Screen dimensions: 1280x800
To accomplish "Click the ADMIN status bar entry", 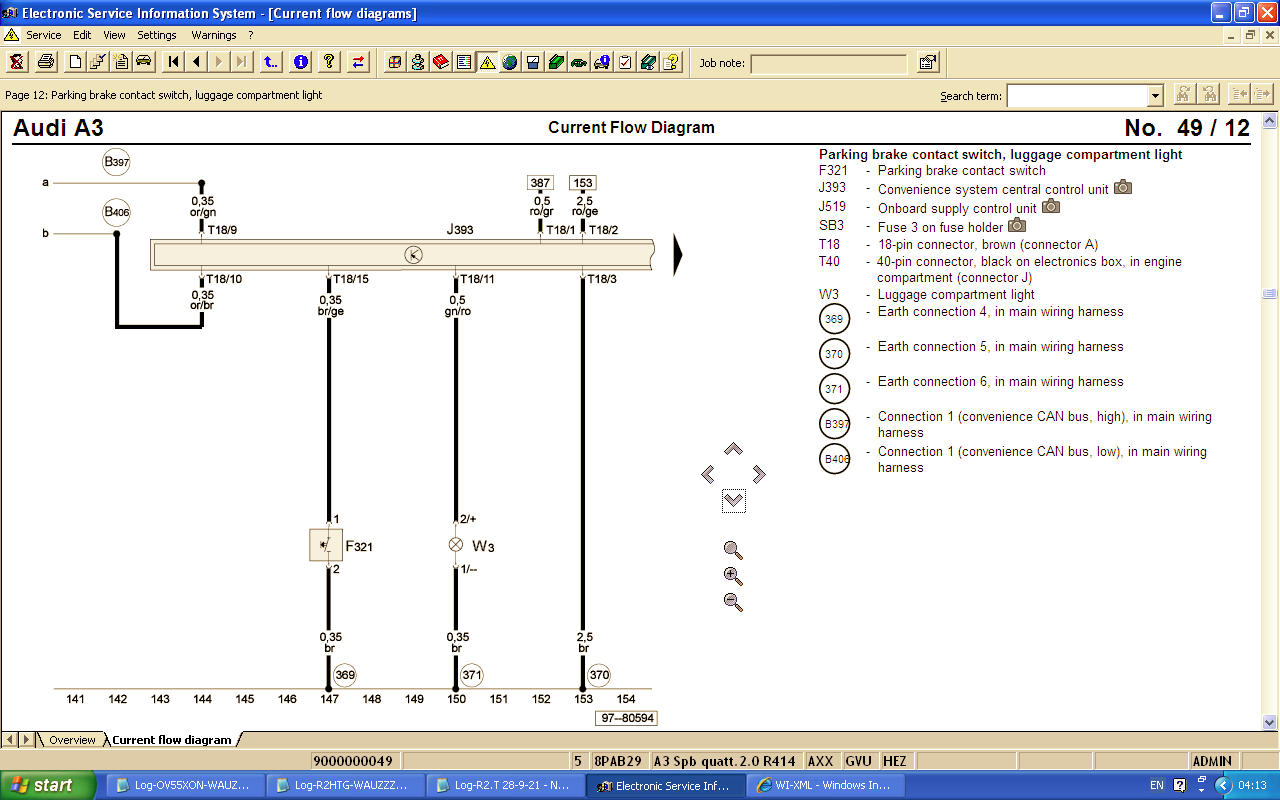I will 1212,761.
